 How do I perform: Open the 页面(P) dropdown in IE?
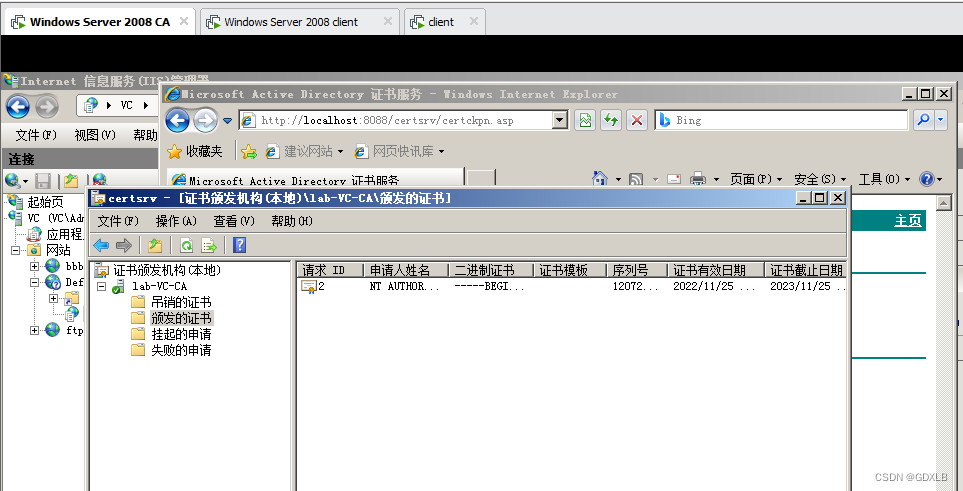pyautogui.click(x=756, y=179)
